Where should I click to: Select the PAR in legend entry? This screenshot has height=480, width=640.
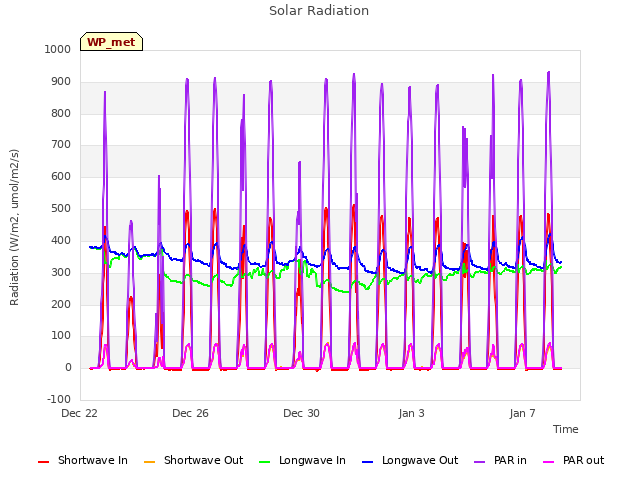click(x=500, y=460)
